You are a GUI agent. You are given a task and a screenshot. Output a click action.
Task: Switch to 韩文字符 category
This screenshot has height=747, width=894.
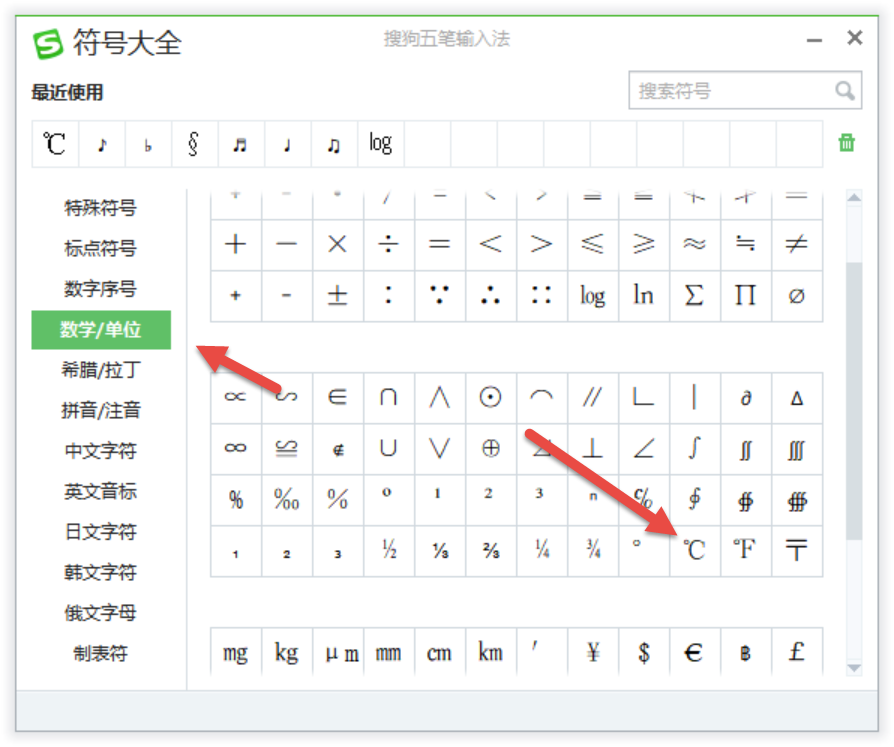pos(100,572)
